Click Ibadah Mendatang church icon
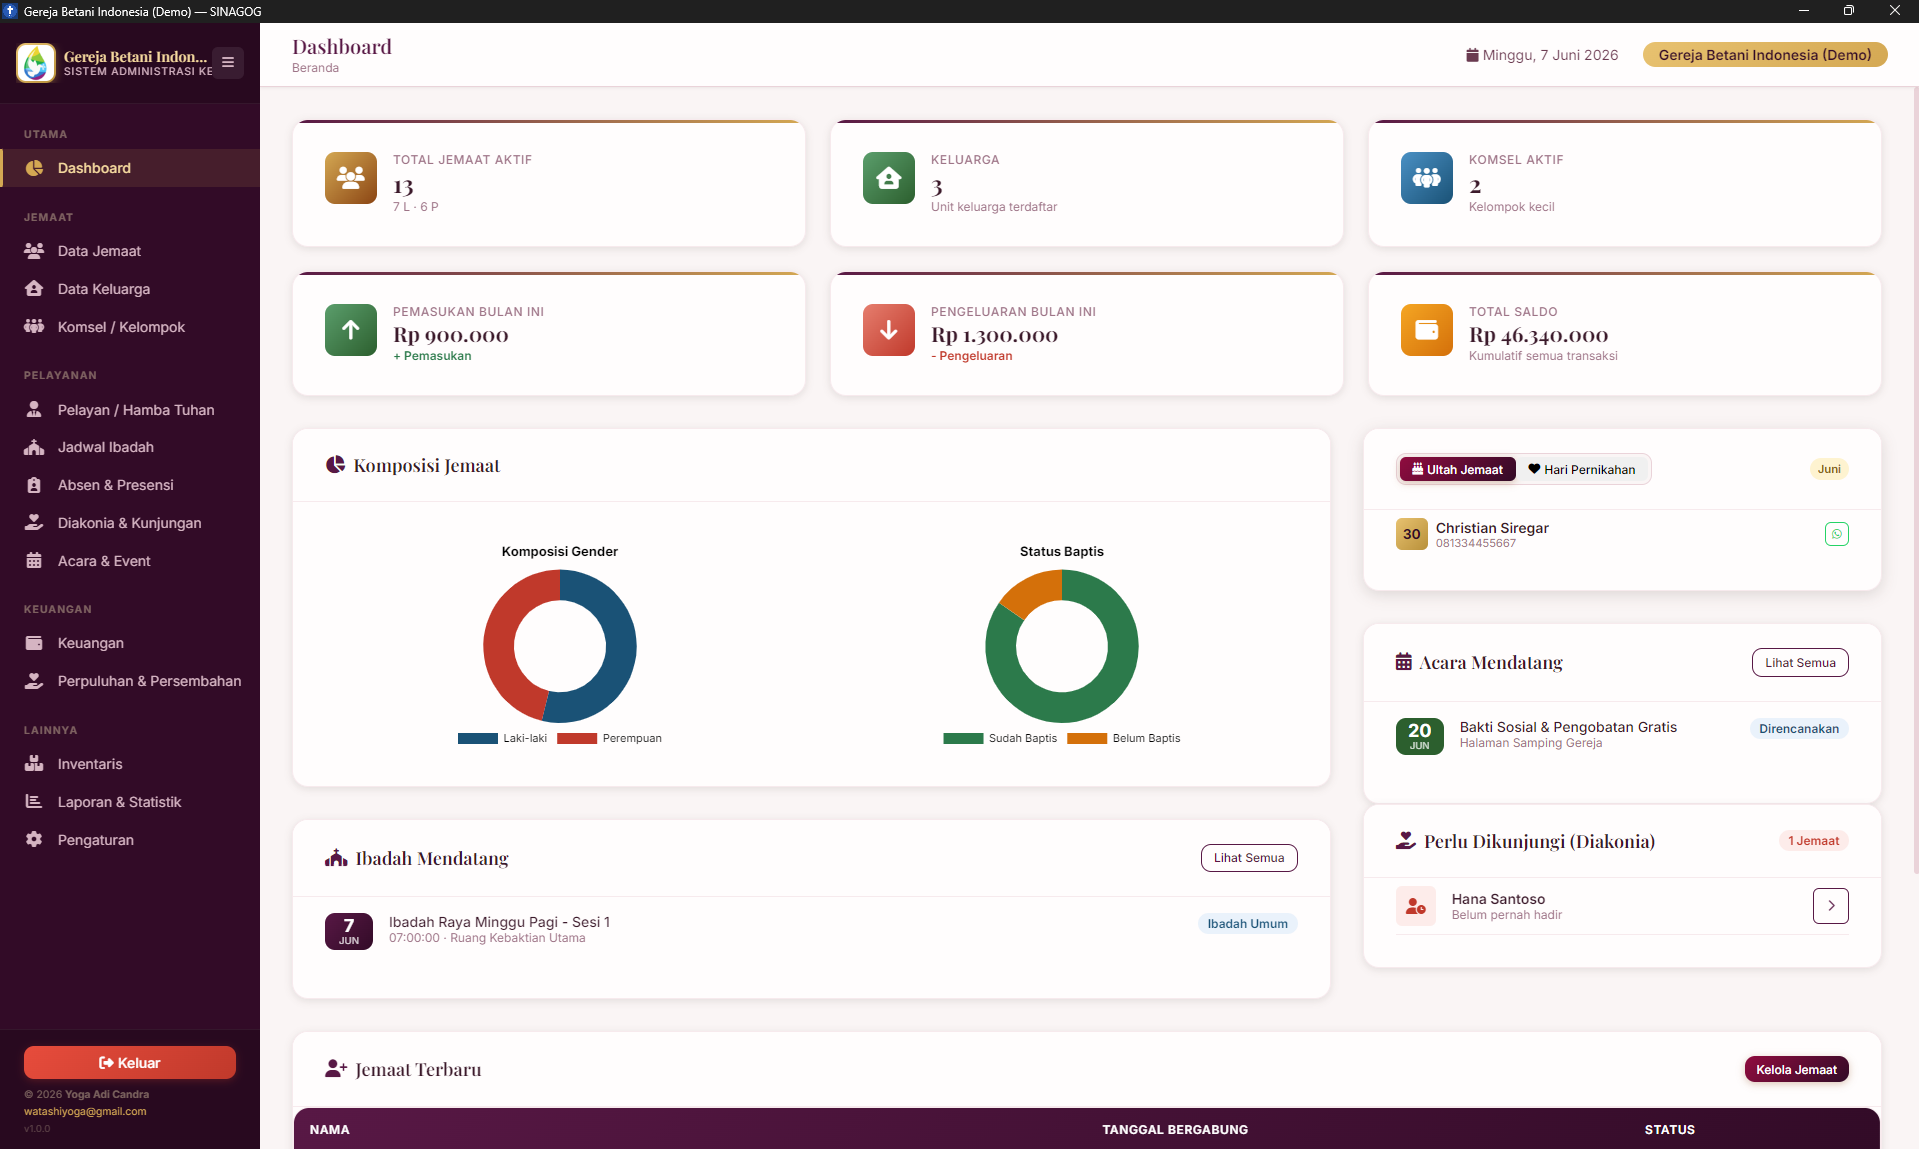 pyautogui.click(x=336, y=858)
